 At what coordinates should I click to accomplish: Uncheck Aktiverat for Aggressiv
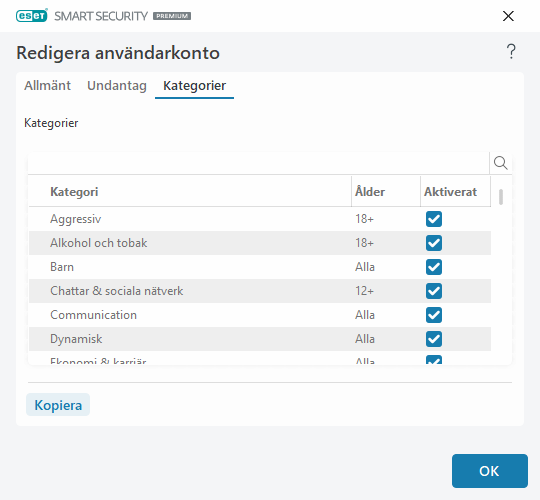coord(434,219)
